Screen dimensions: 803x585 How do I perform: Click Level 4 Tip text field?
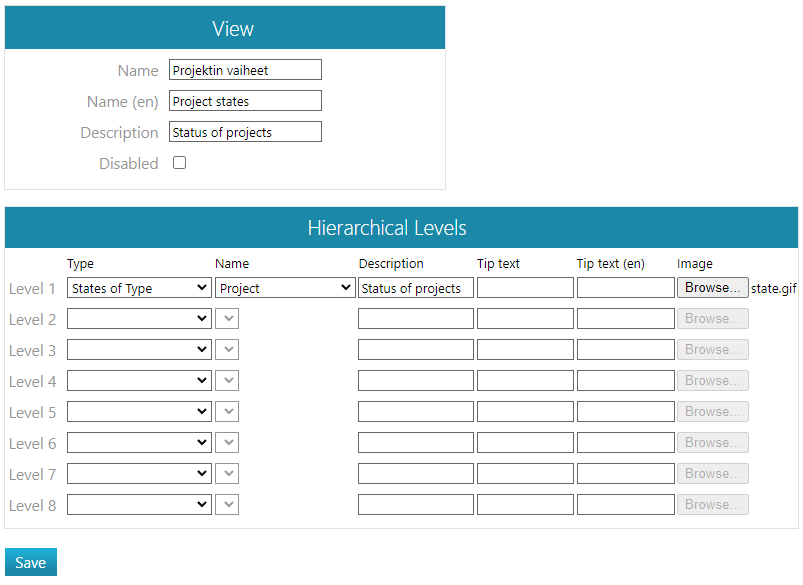[525, 381]
